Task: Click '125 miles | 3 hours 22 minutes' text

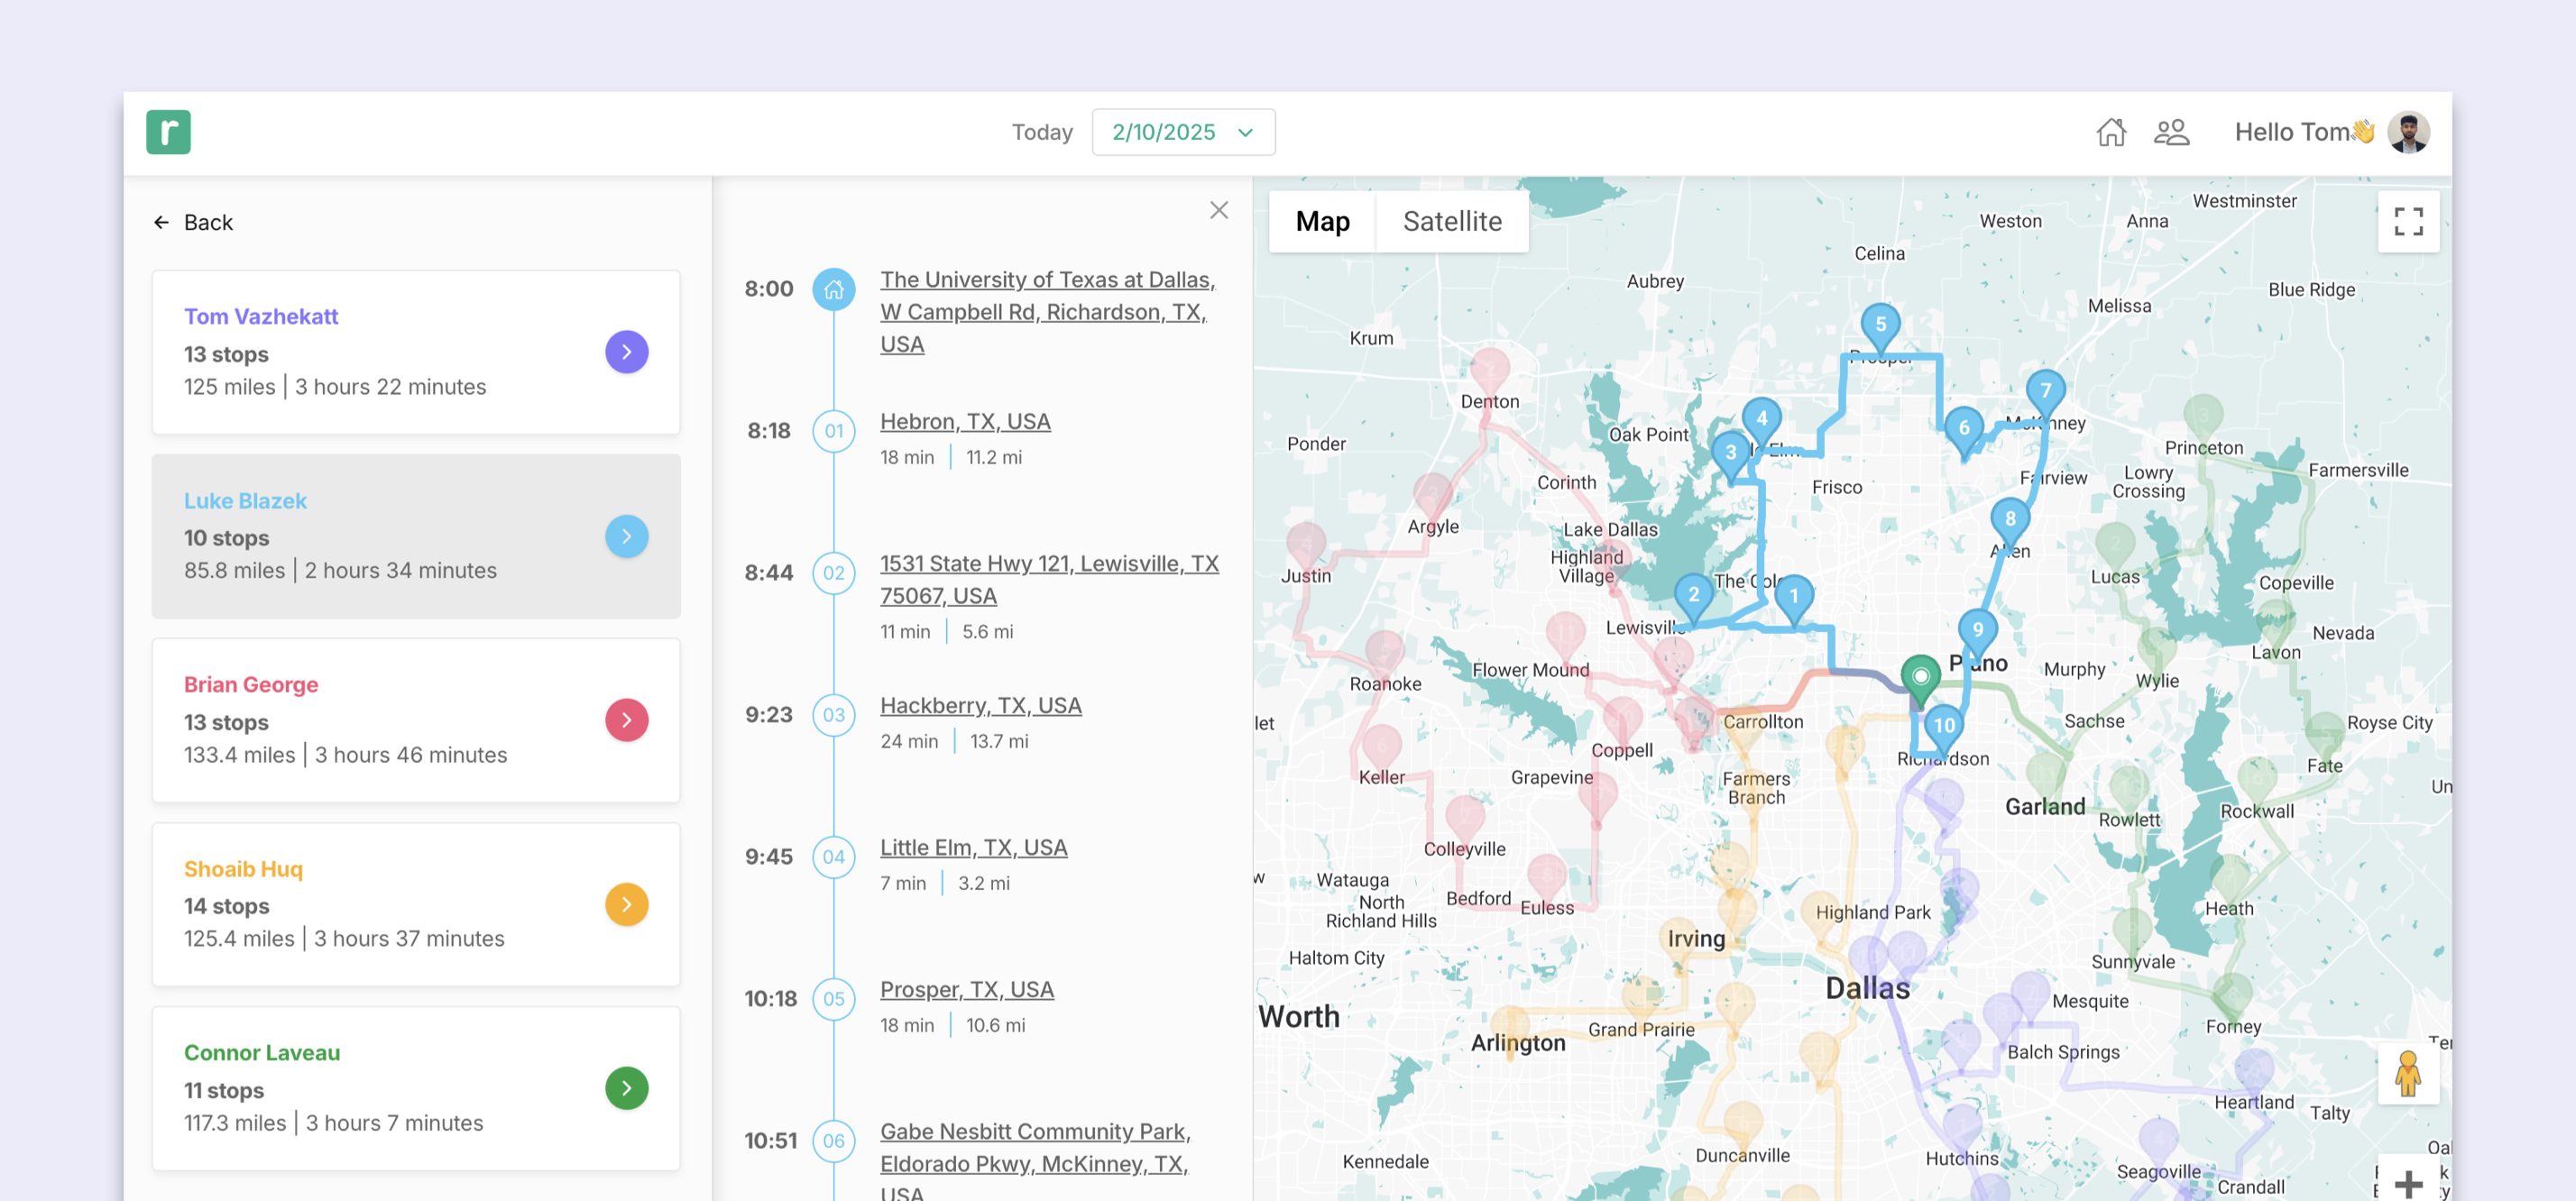Action: pos(335,387)
